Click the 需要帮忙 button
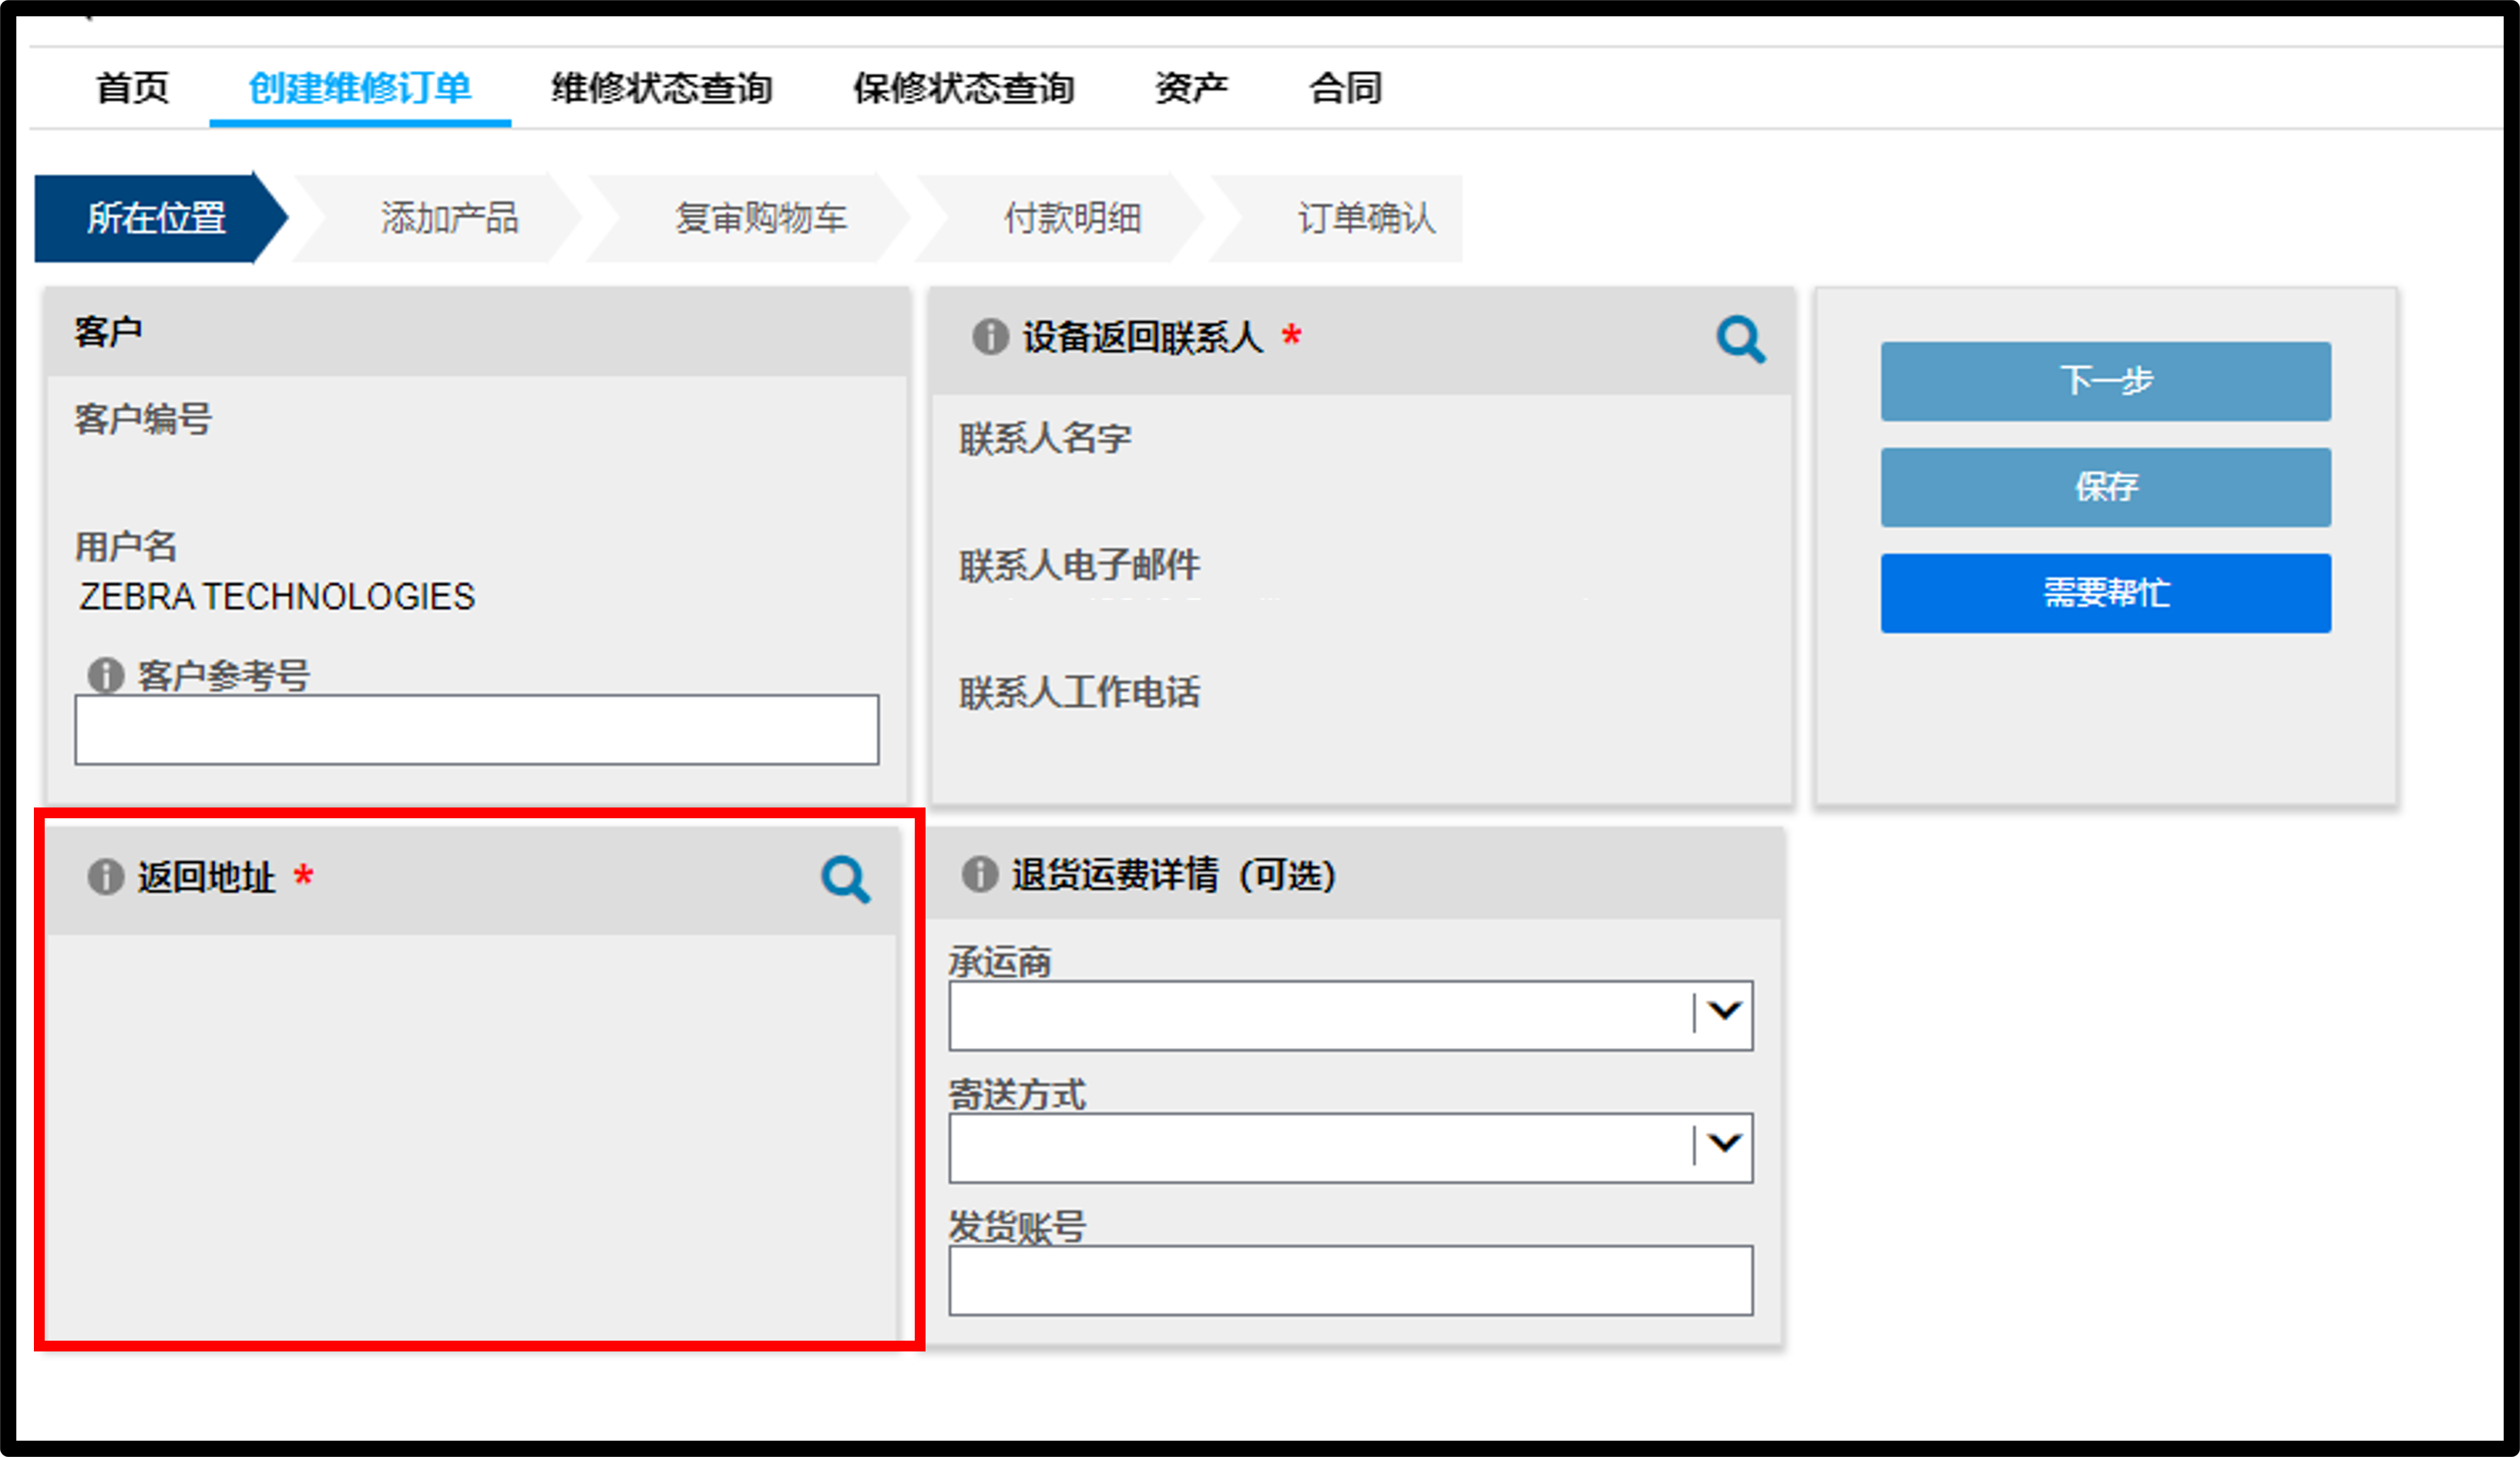2520x1457 pixels. click(x=2106, y=593)
